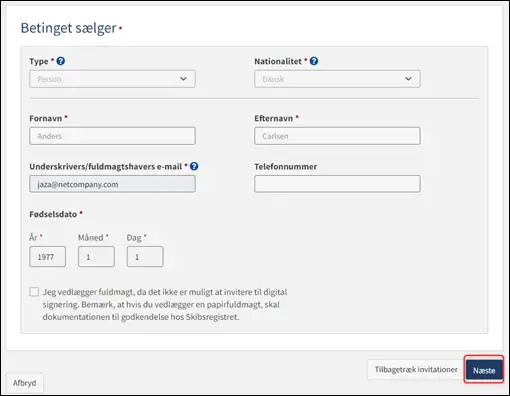The width and height of the screenshot is (510, 396).
Task: Open the Type help icon
Action: point(61,61)
